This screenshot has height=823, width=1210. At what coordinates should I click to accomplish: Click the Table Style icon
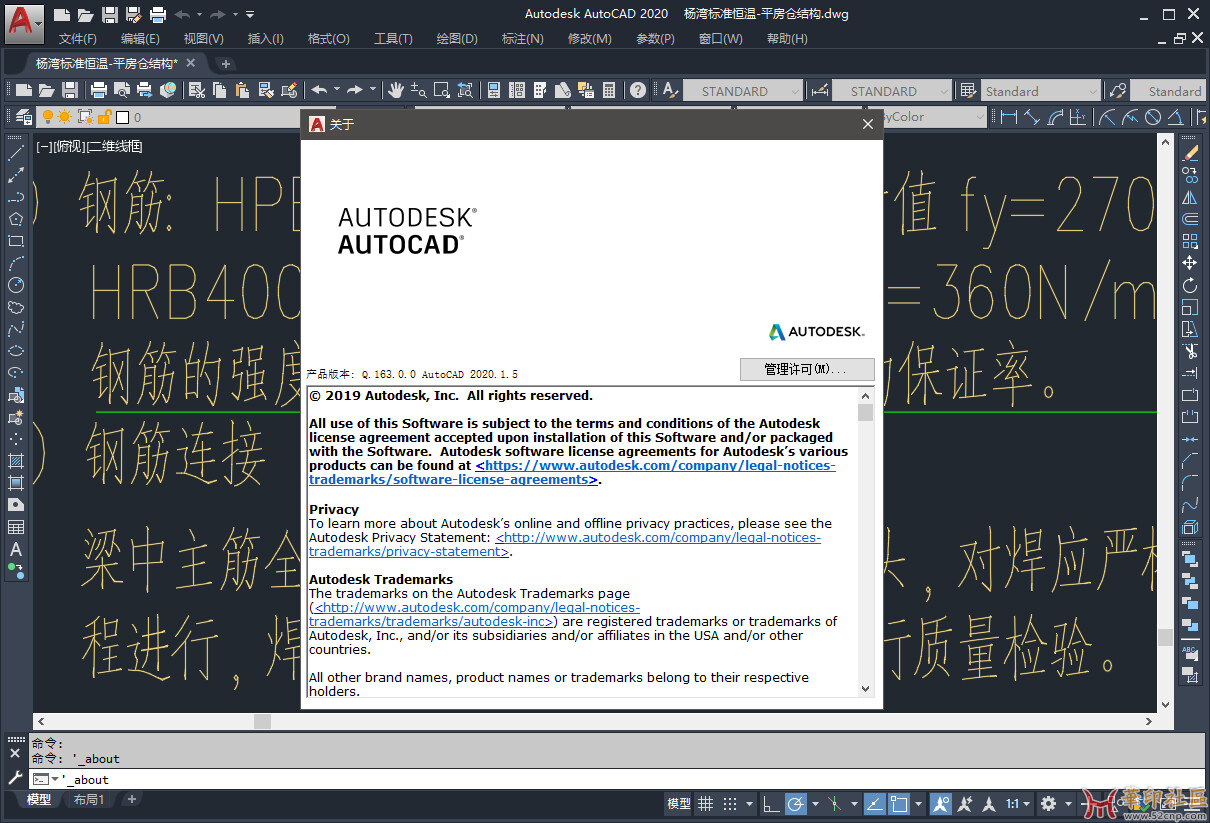click(x=968, y=90)
